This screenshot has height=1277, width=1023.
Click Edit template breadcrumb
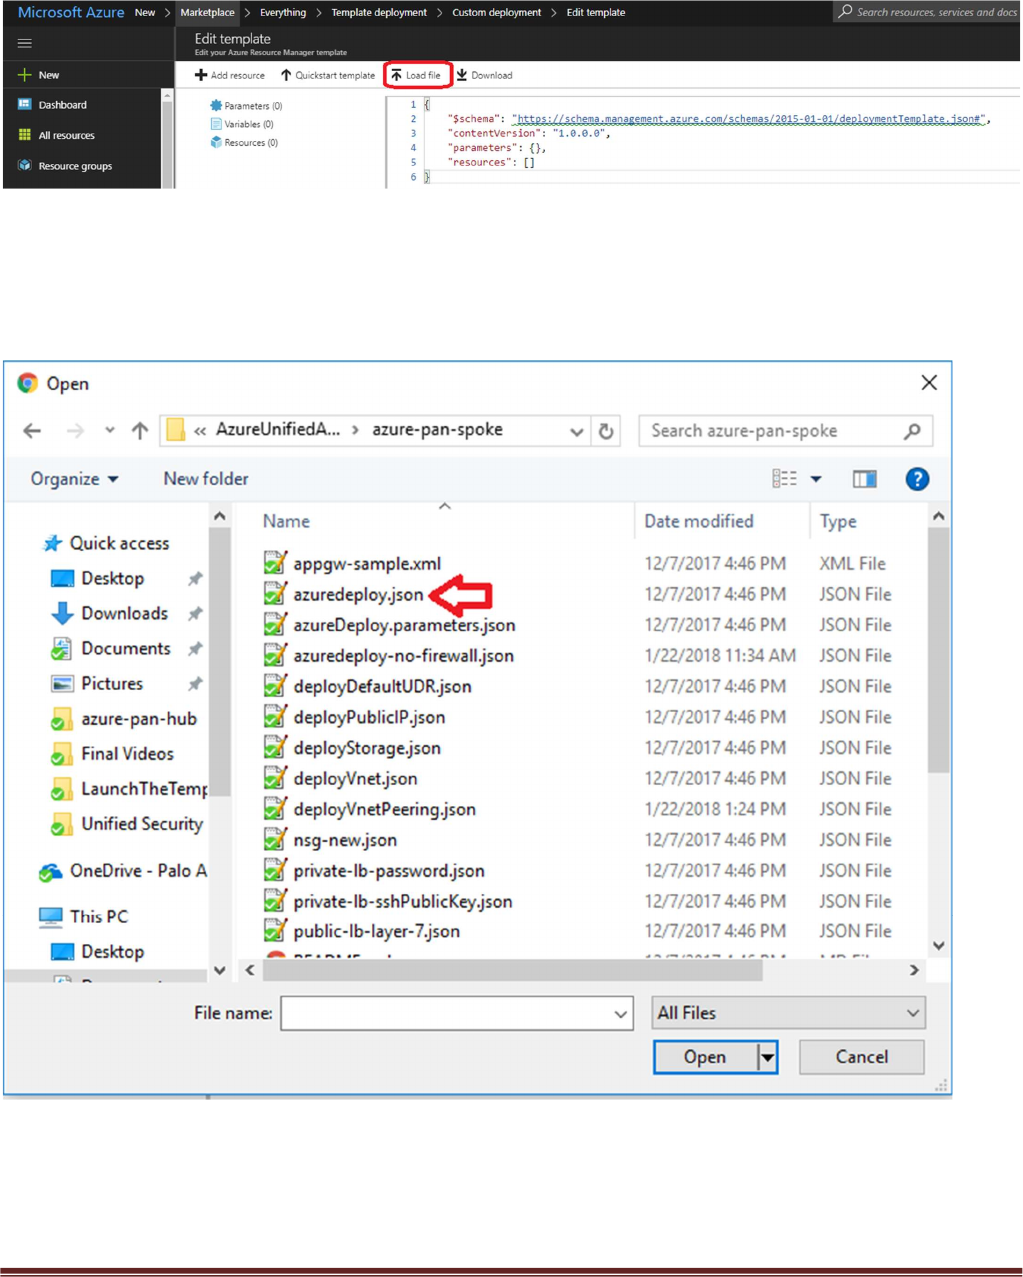coord(596,13)
